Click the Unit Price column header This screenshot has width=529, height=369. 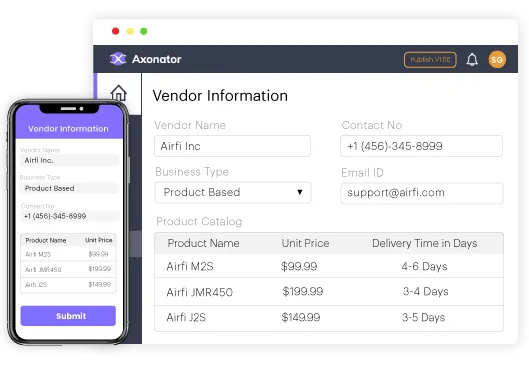click(x=305, y=243)
